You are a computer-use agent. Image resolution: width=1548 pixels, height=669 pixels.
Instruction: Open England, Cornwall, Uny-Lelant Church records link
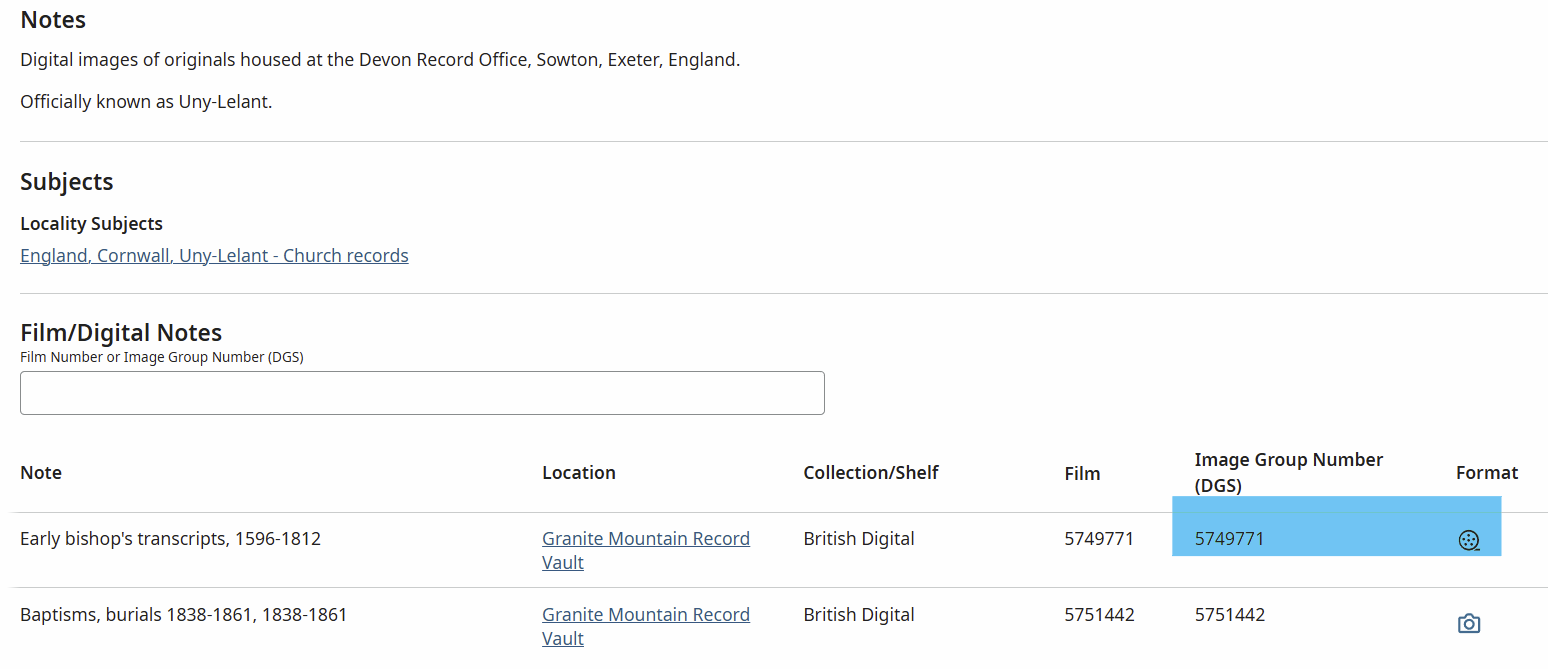[214, 255]
